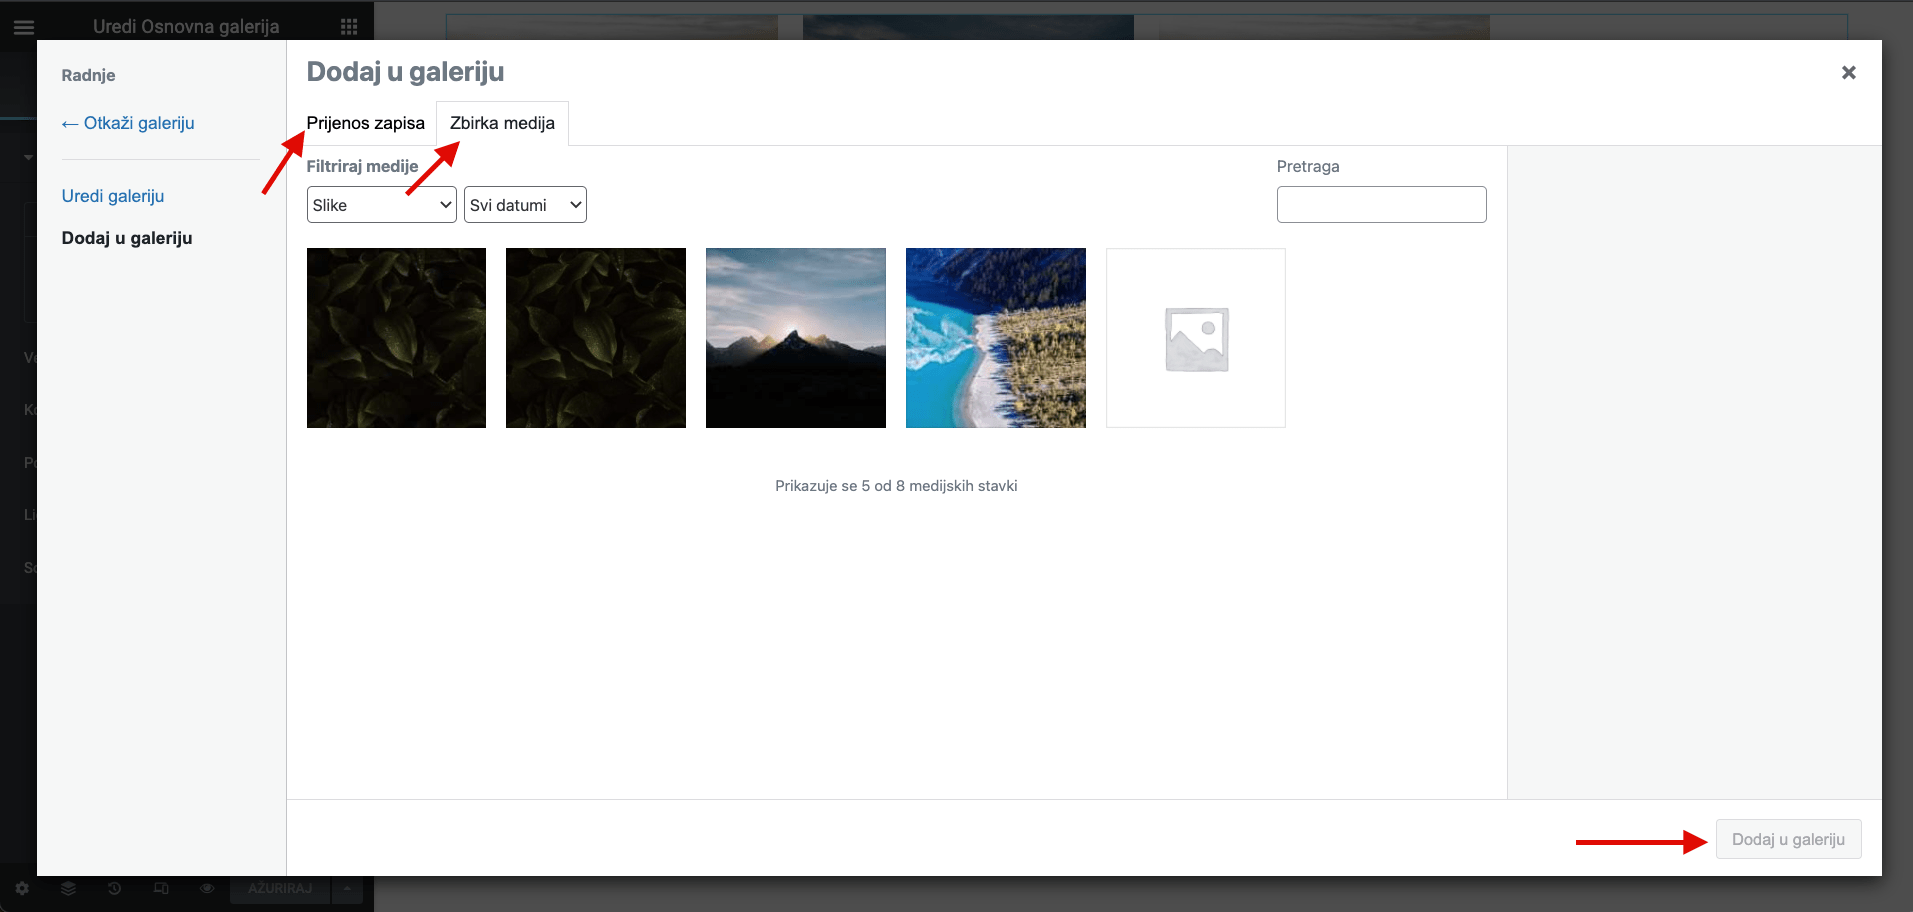
Task: Click the Otkaži galeriju link
Action: pyautogui.click(x=128, y=123)
